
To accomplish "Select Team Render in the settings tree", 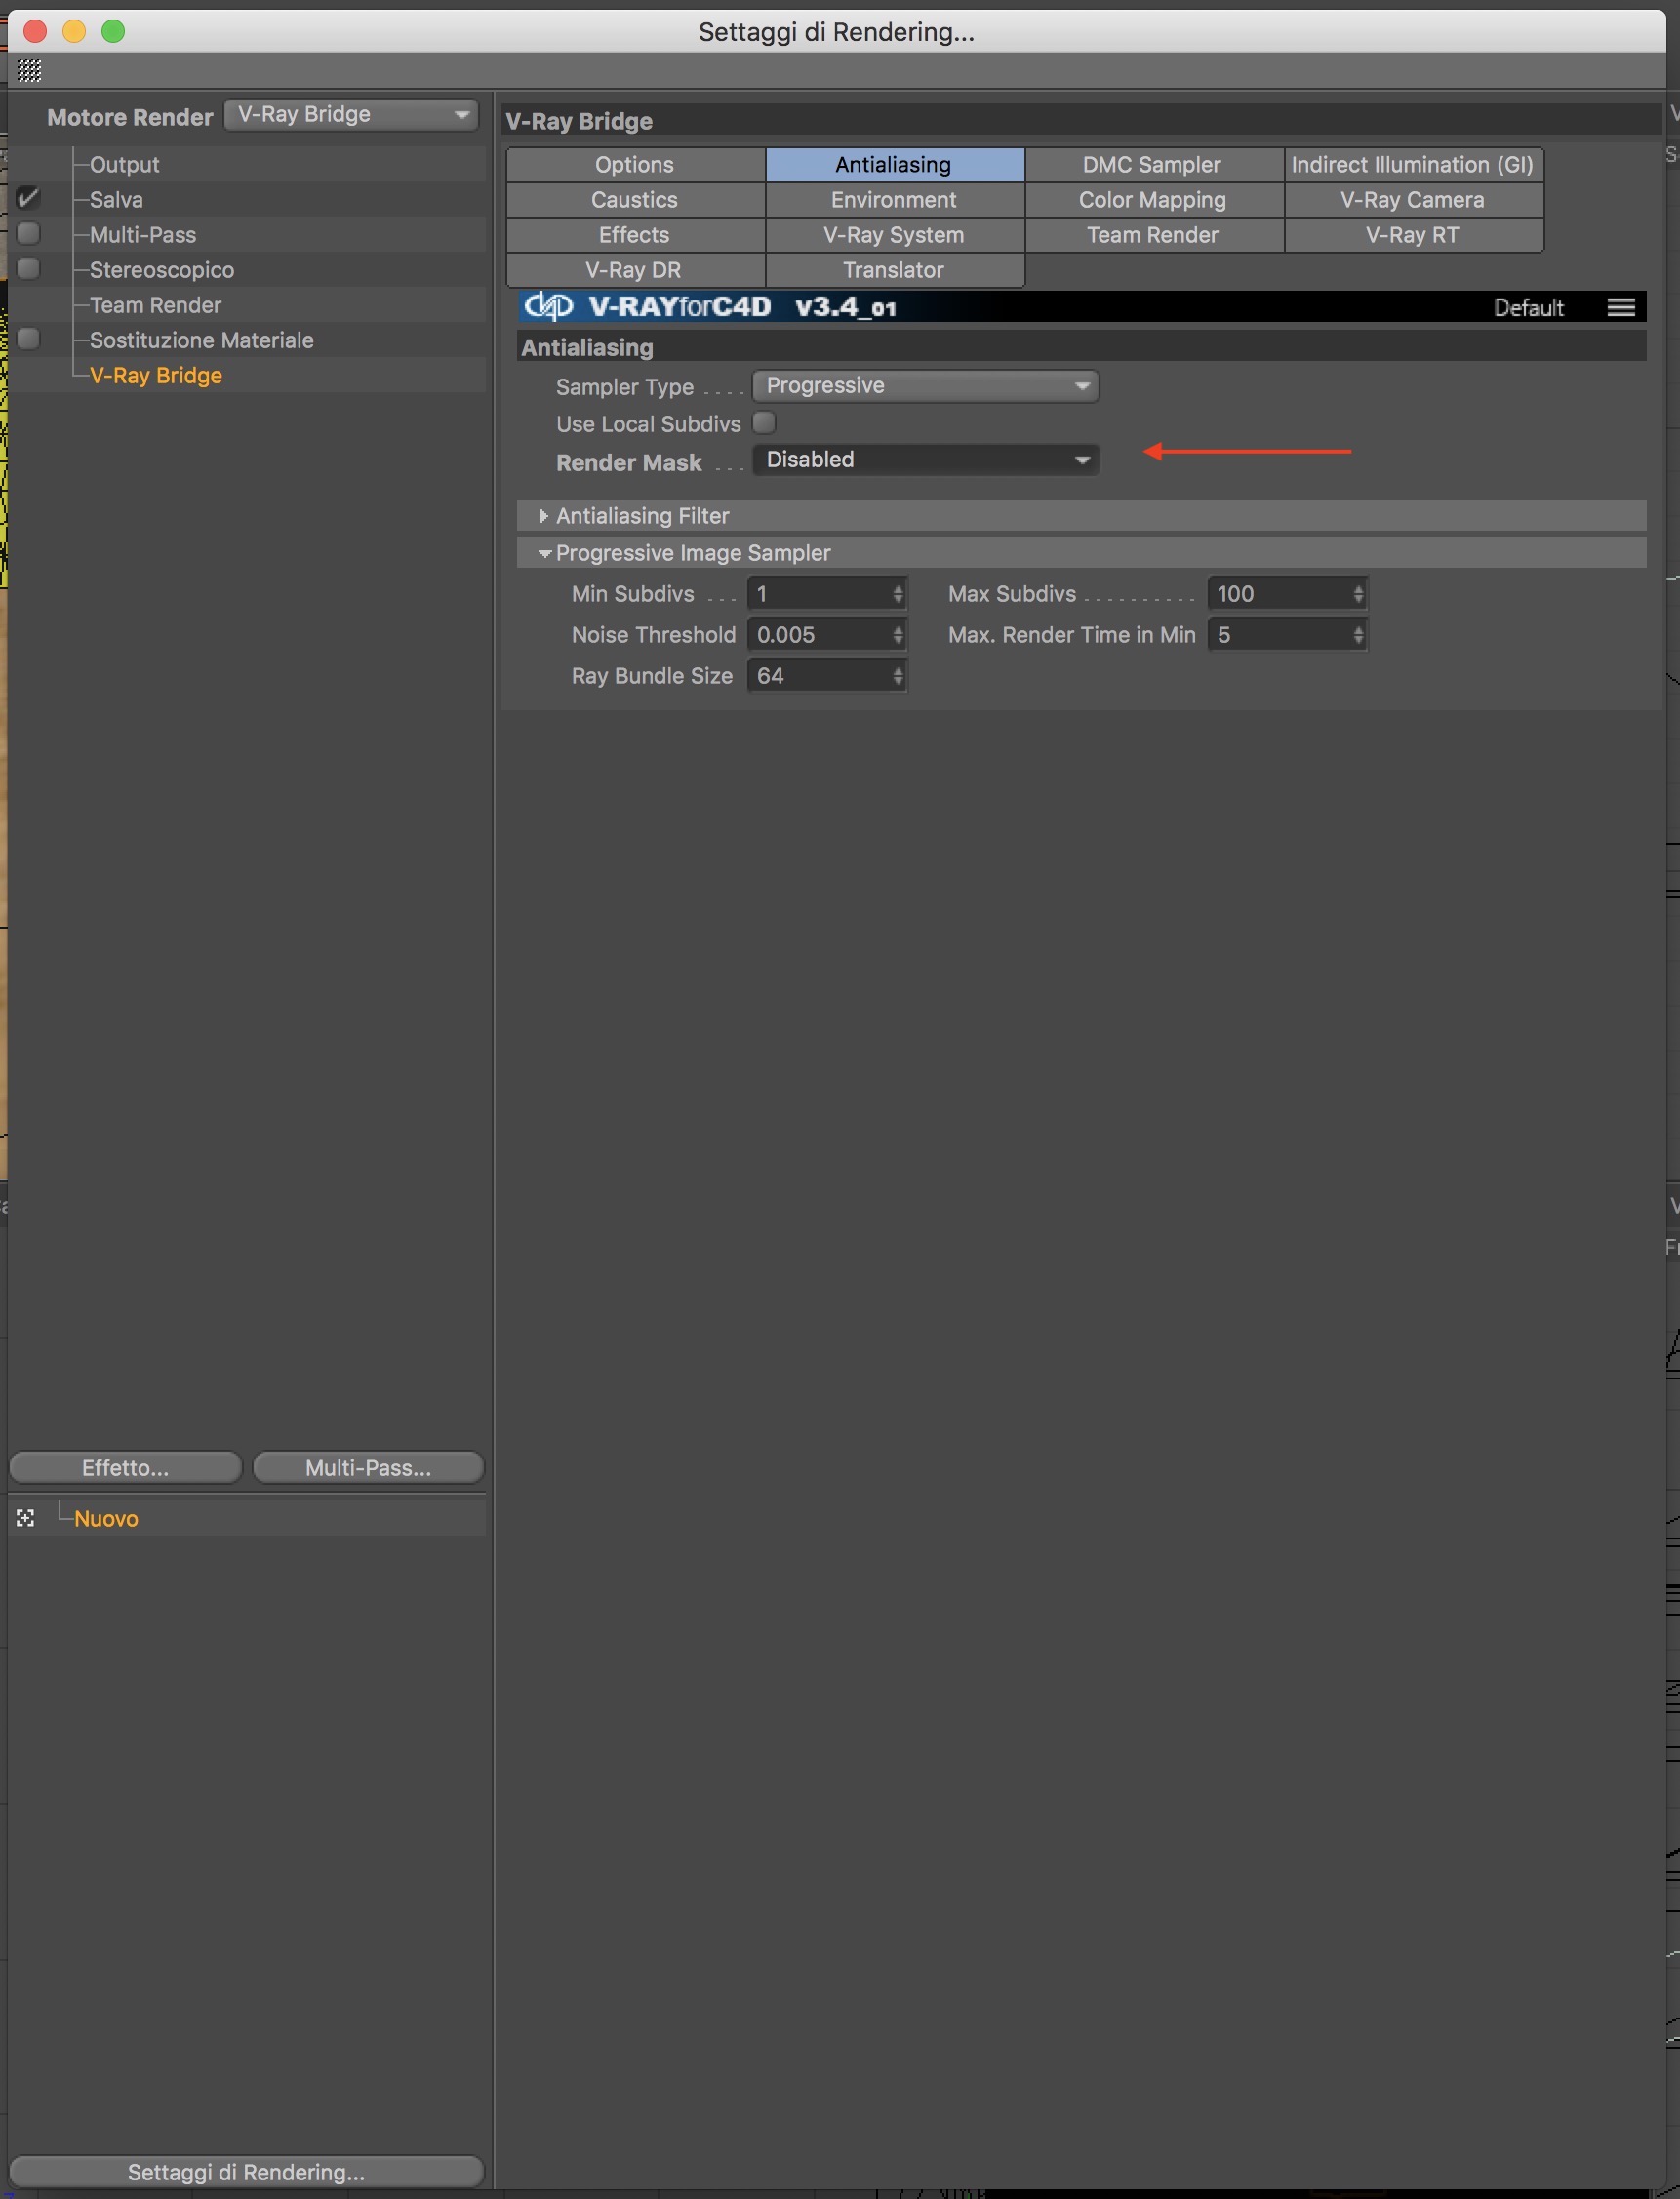I will coord(155,304).
